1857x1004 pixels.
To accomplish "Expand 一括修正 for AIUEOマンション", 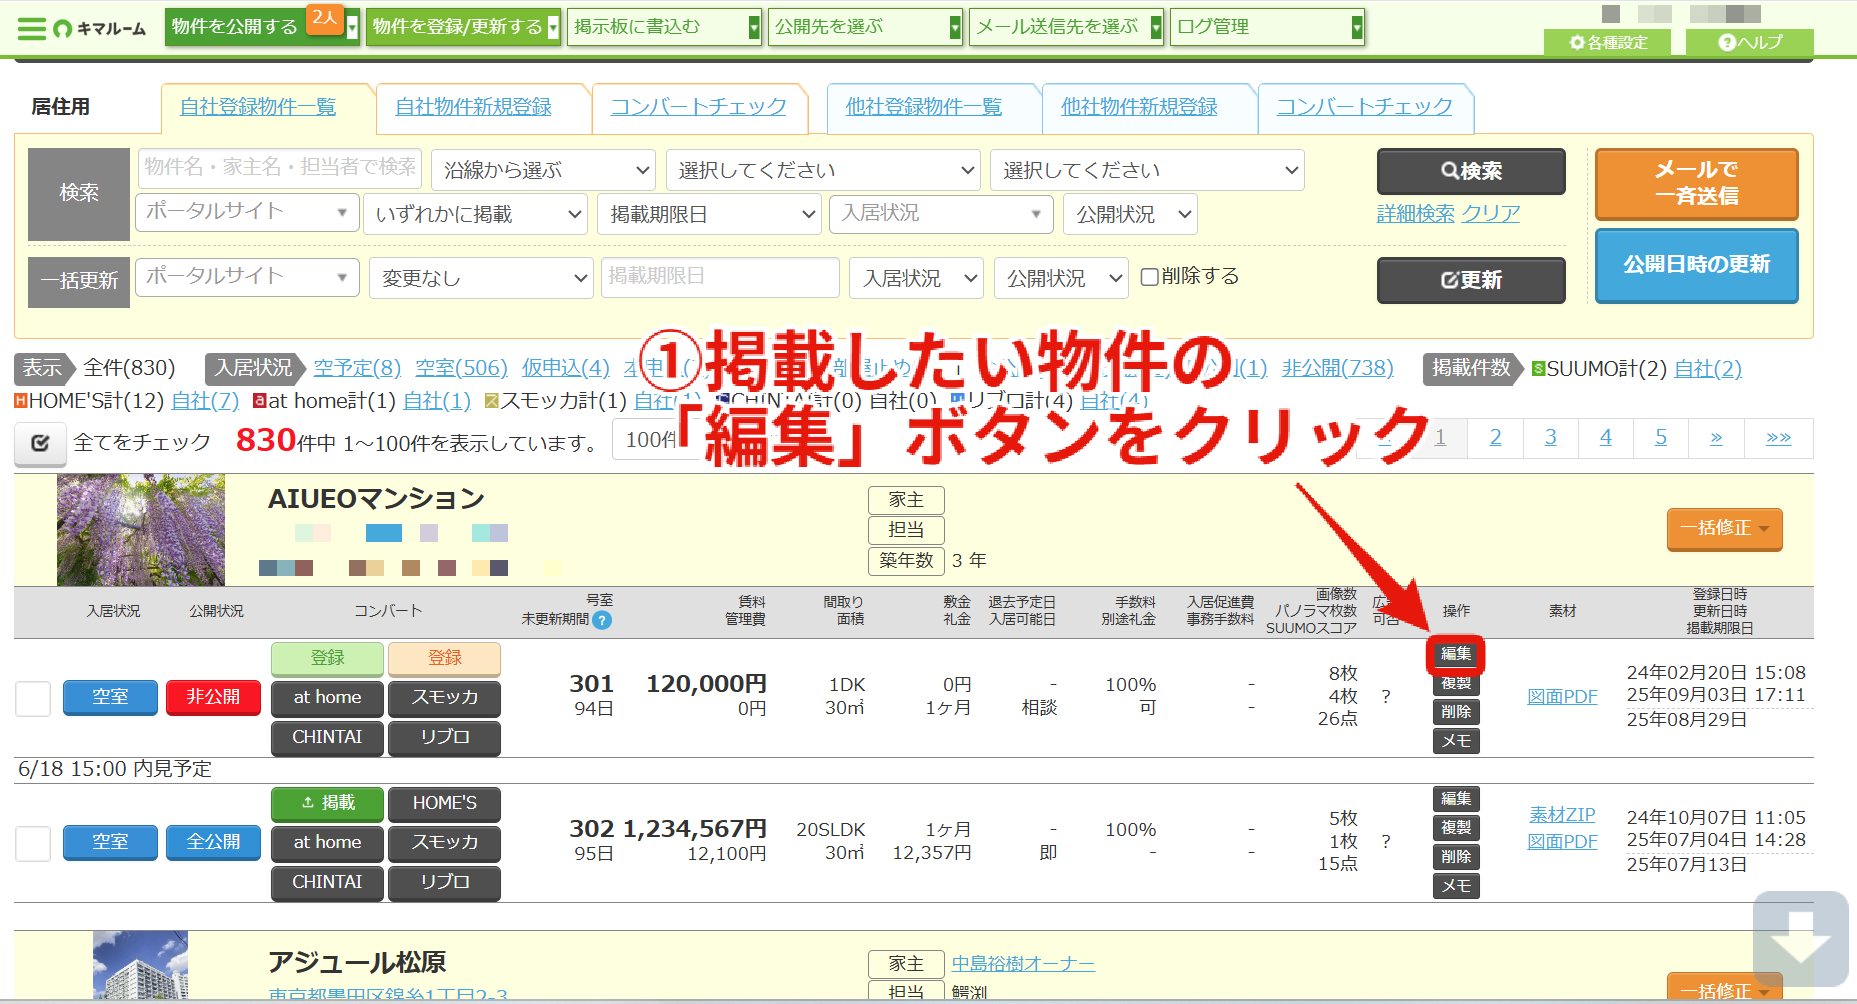I will point(1724,529).
